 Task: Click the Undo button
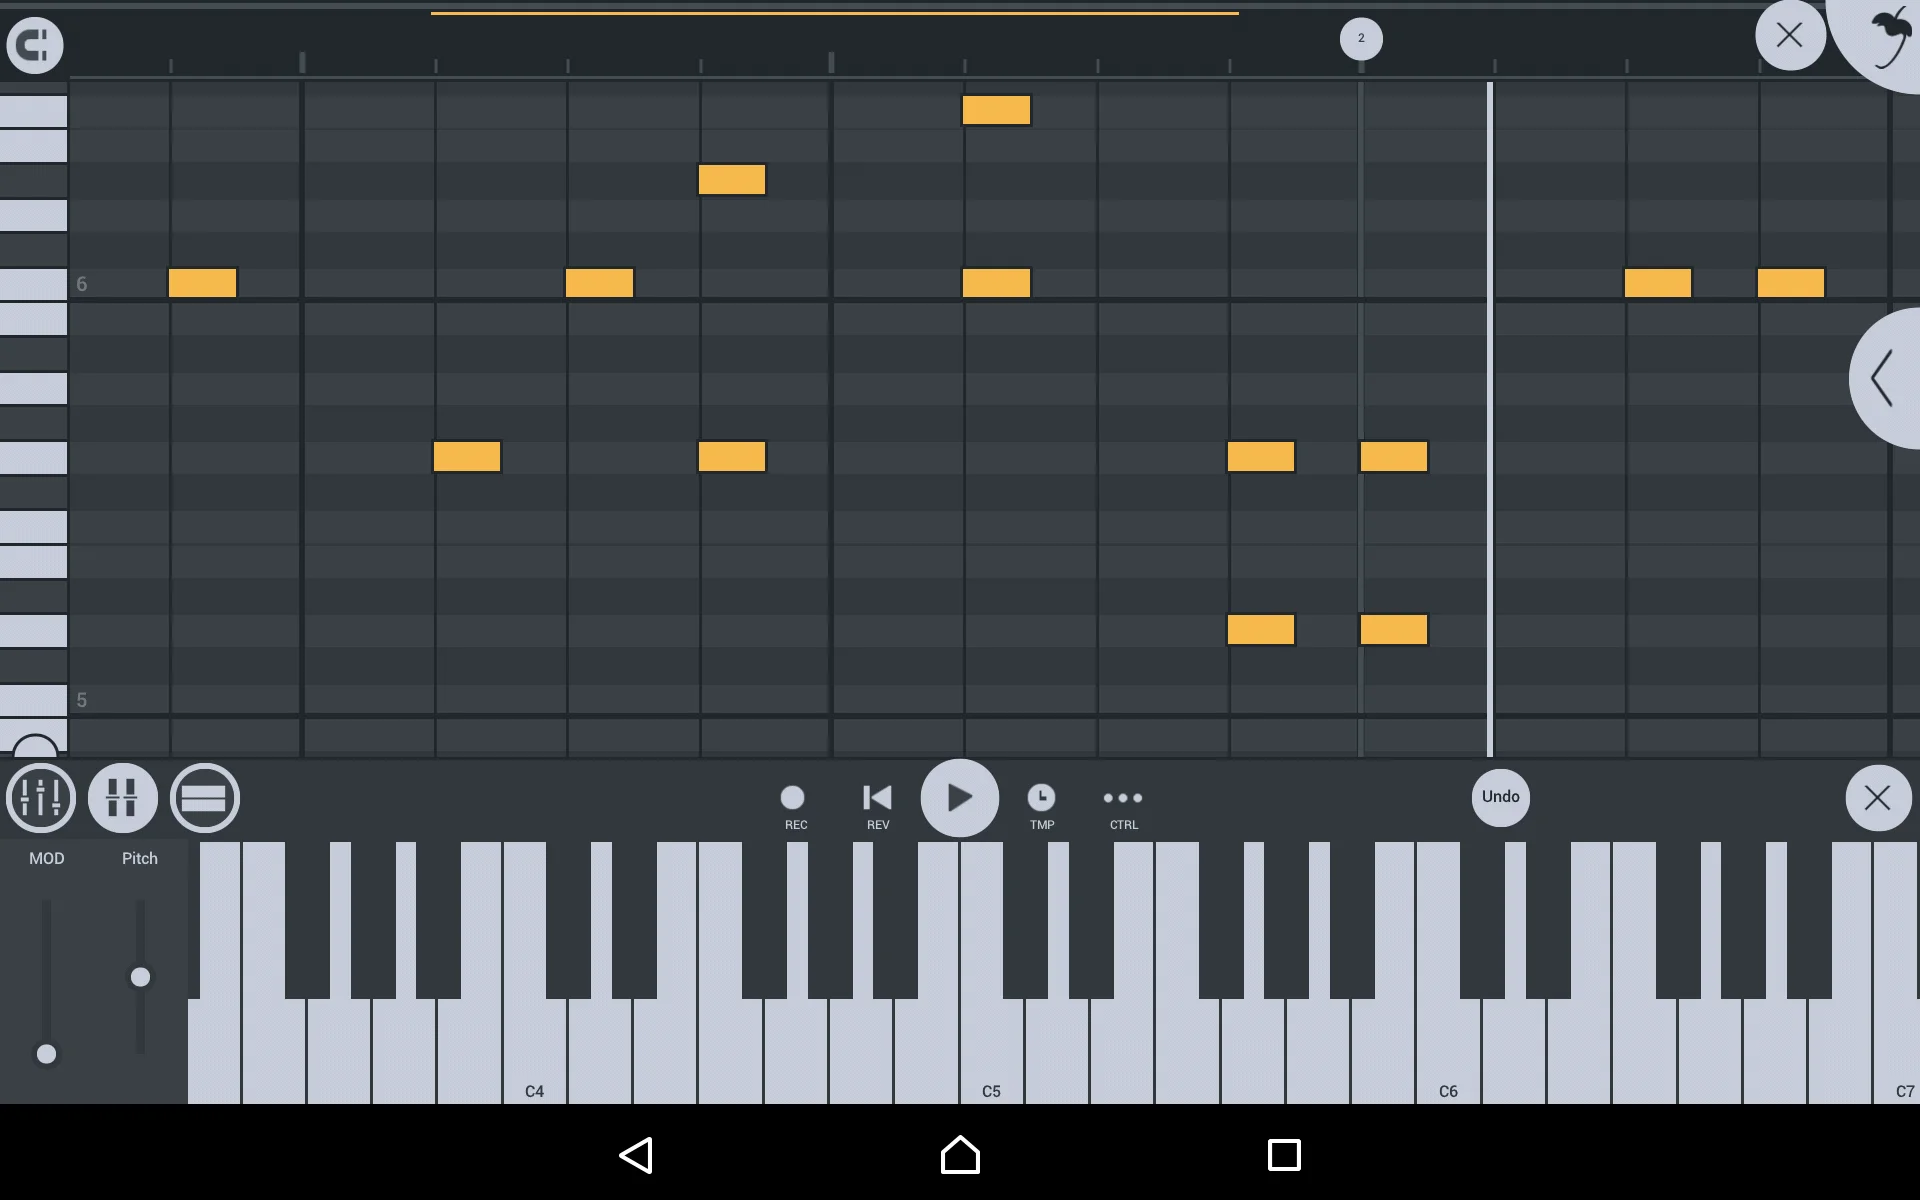1500,796
